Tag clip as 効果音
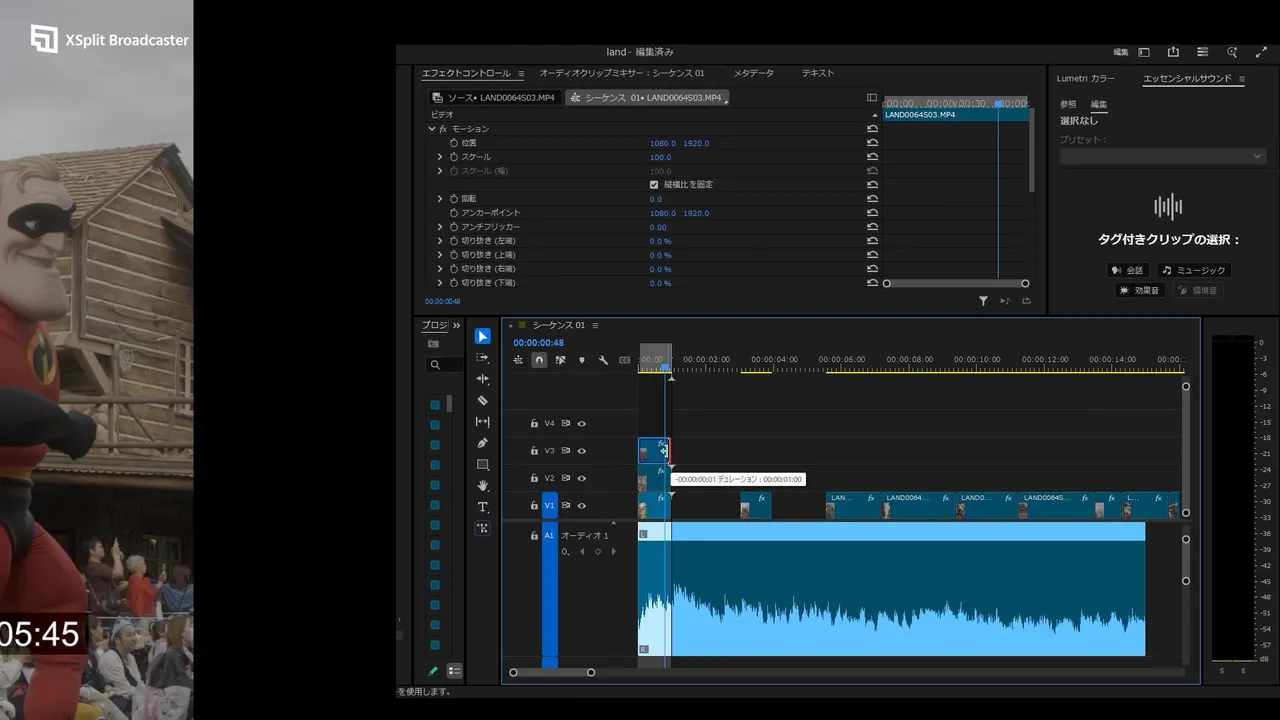The width and height of the screenshot is (1280, 720). click(x=1139, y=290)
